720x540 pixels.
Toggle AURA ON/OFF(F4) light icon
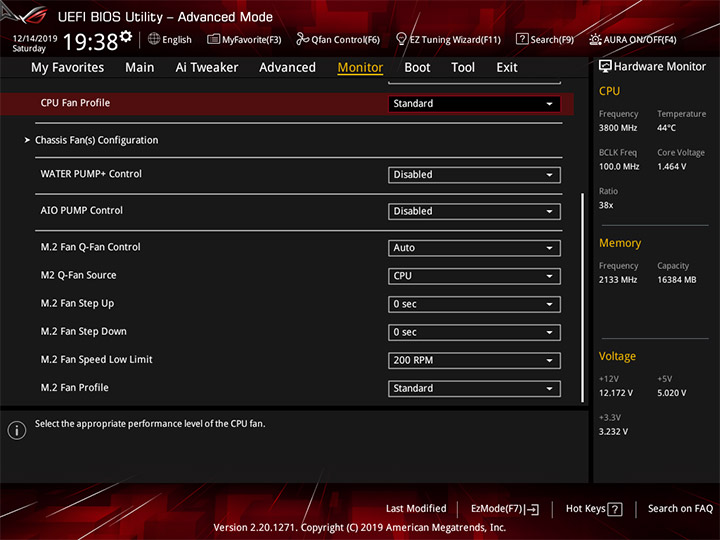click(595, 39)
